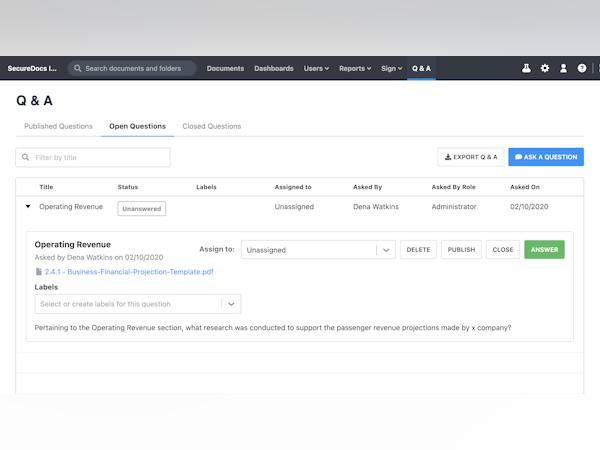The width and height of the screenshot is (600, 450).
Task: Click the Publish button
Action: [x=461, y=250]
